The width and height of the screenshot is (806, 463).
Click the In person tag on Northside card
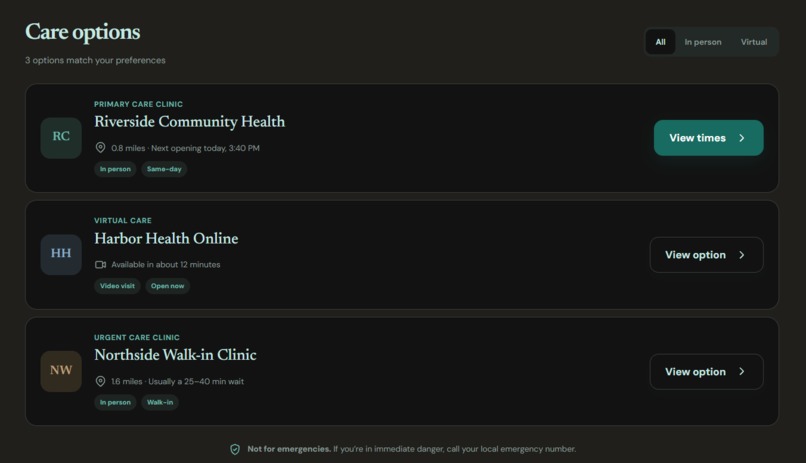click(115, 402)
